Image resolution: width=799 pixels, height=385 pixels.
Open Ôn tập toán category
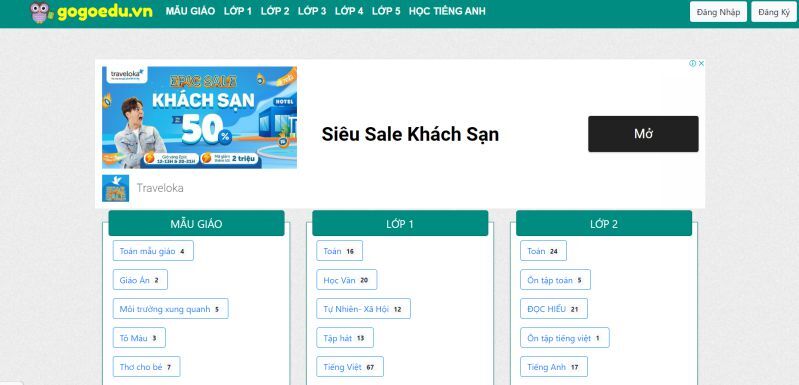[x=555, y=280]
